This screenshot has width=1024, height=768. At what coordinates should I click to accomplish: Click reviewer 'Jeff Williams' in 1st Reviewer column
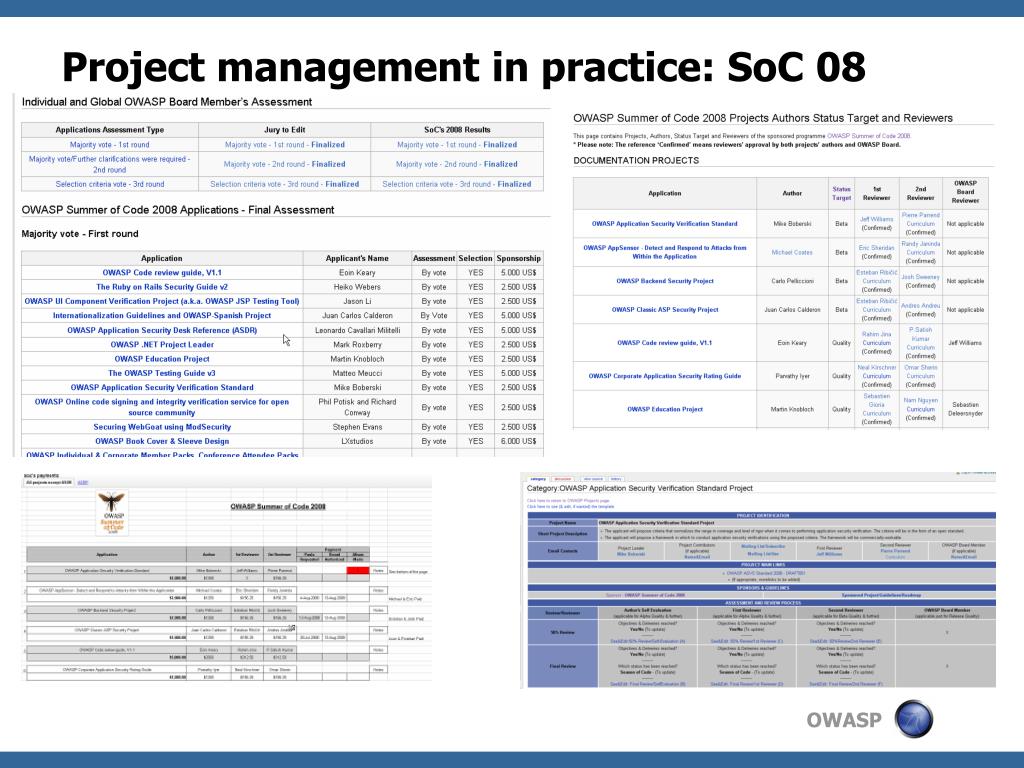point(876,219)
